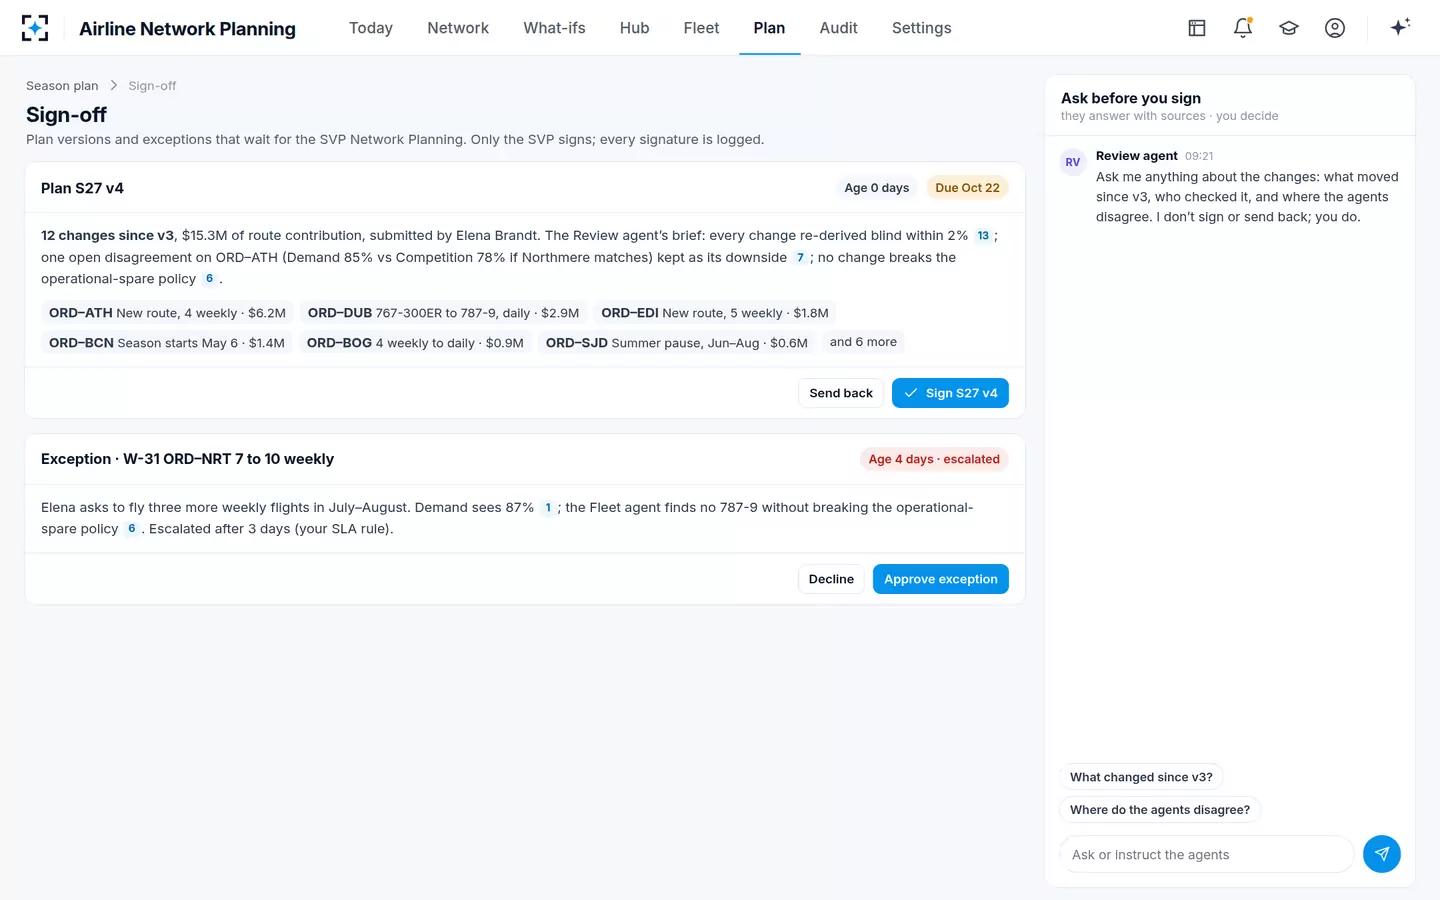Click the Airline Network Planning logo icon
The height and width of the screenshot is (900, 1440).
point(35,28)
